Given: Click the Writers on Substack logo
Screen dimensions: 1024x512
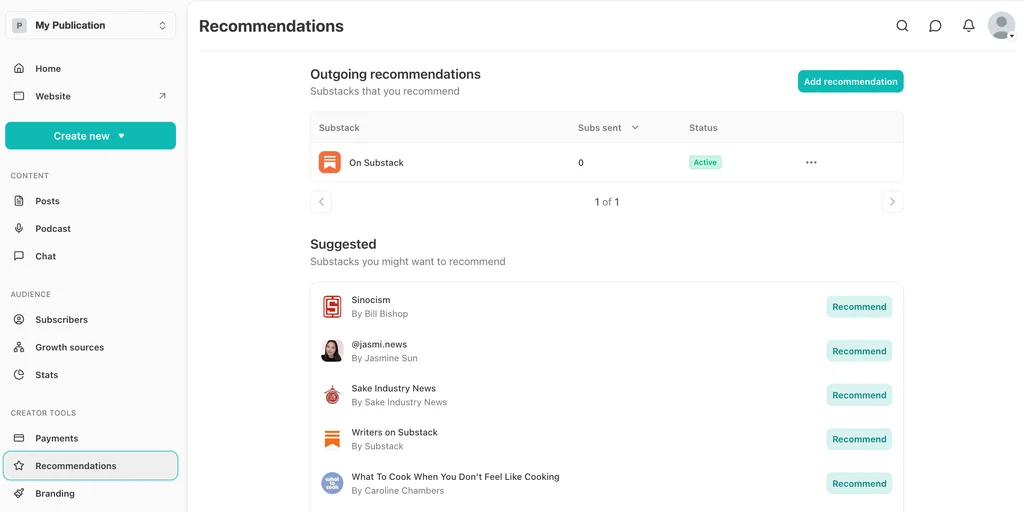Looking at the screenshot, I should tap(332, 439).
